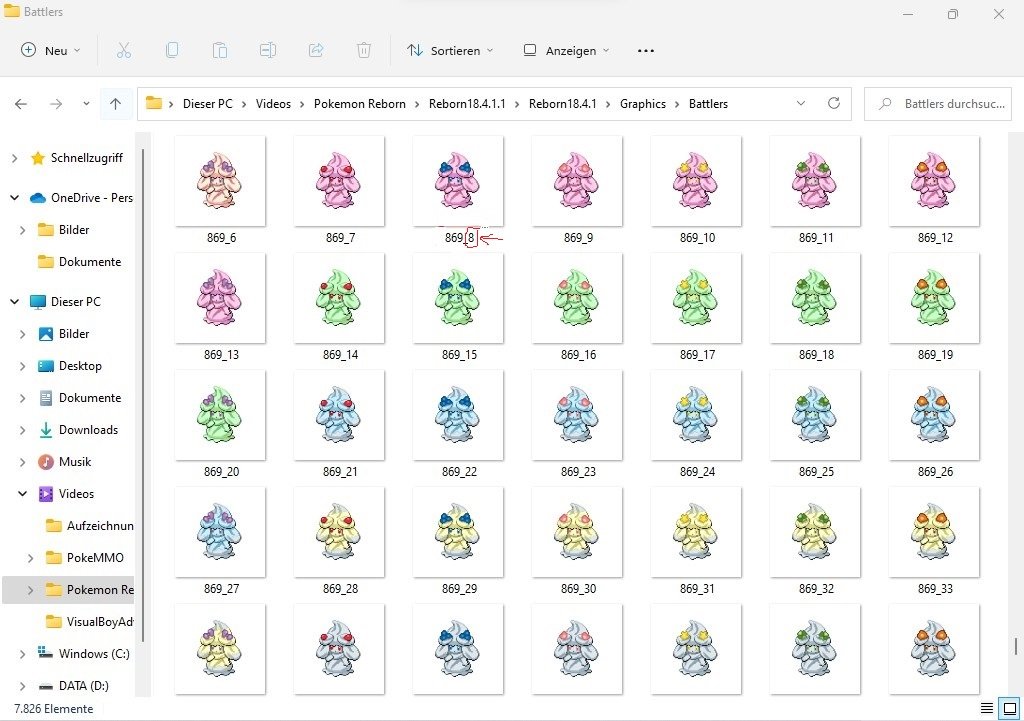Refresh the Battlers folder view
The width and height of the screenshot is (1024, 721).
[834, 103]
